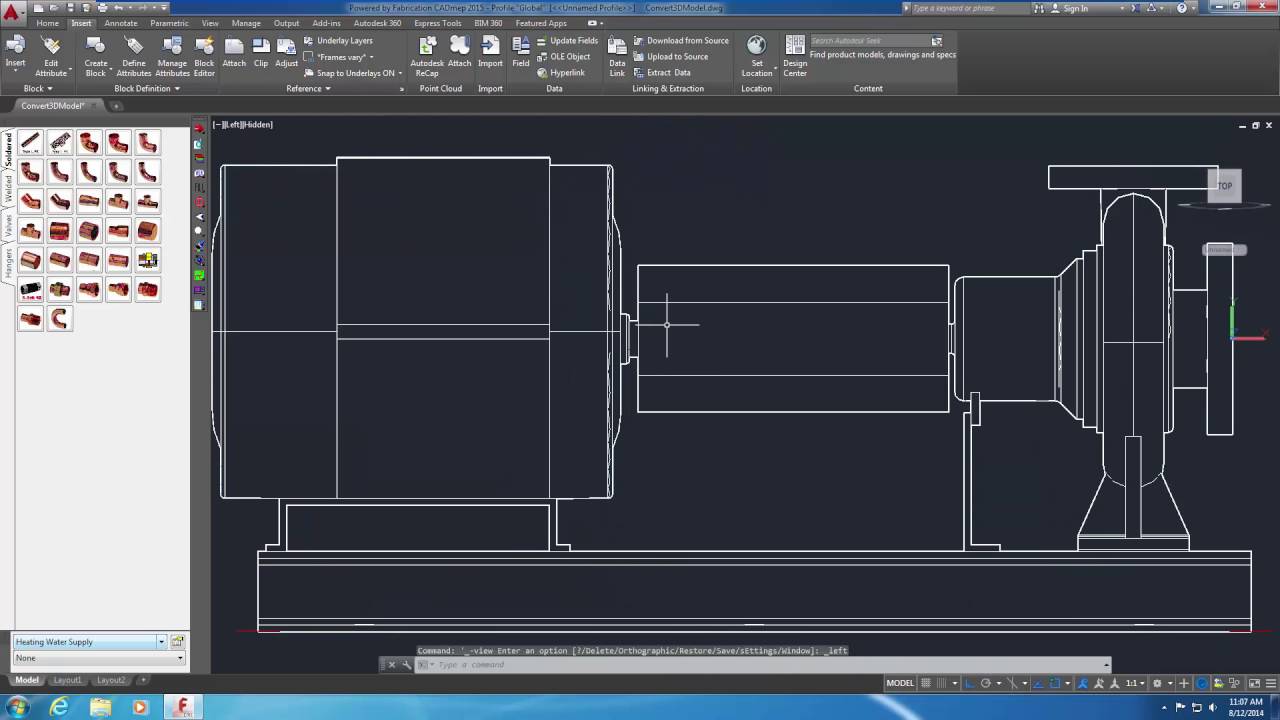
Task: Expand the Block panel dropdown
Action: point(37,88)
